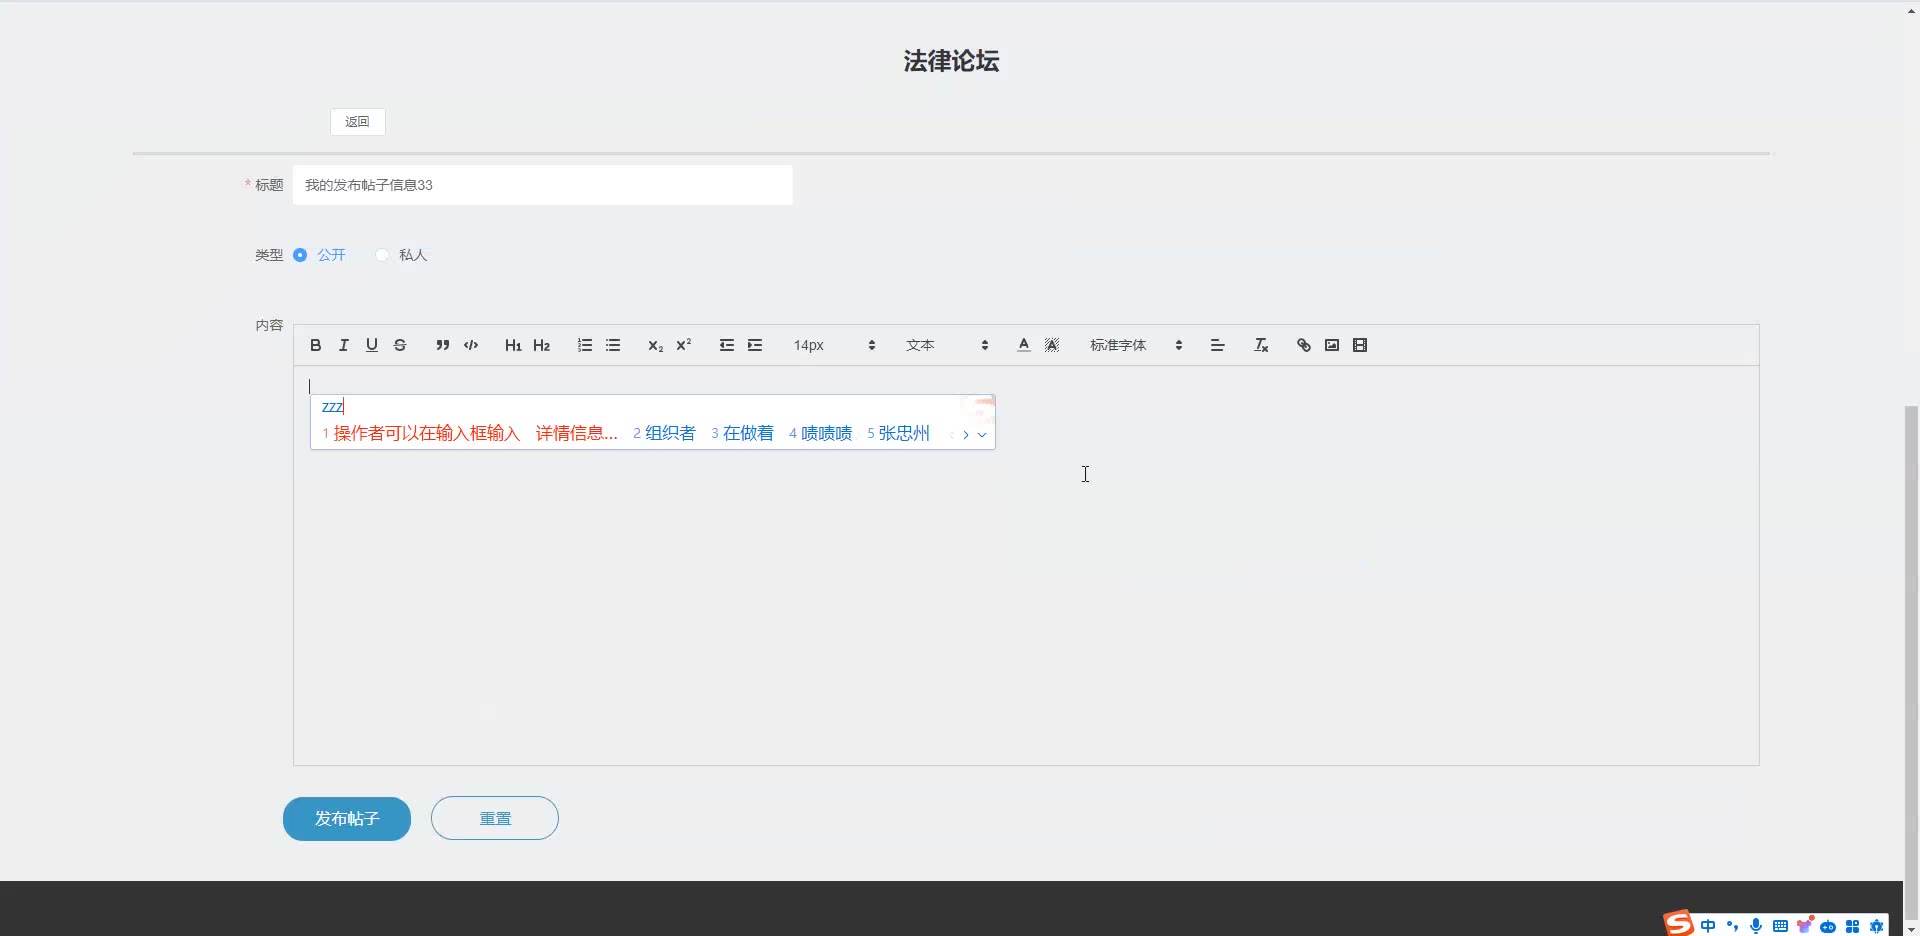This screenshot has height=936, width=1920.
Task: Toggle strikethrough formatting
Action: [x=400, y=345]
